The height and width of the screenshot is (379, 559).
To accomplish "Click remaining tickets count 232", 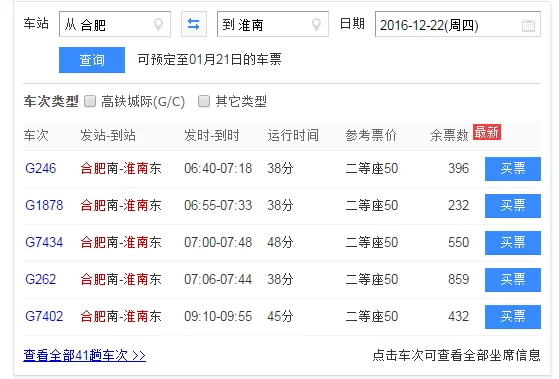I will point(458,205).
